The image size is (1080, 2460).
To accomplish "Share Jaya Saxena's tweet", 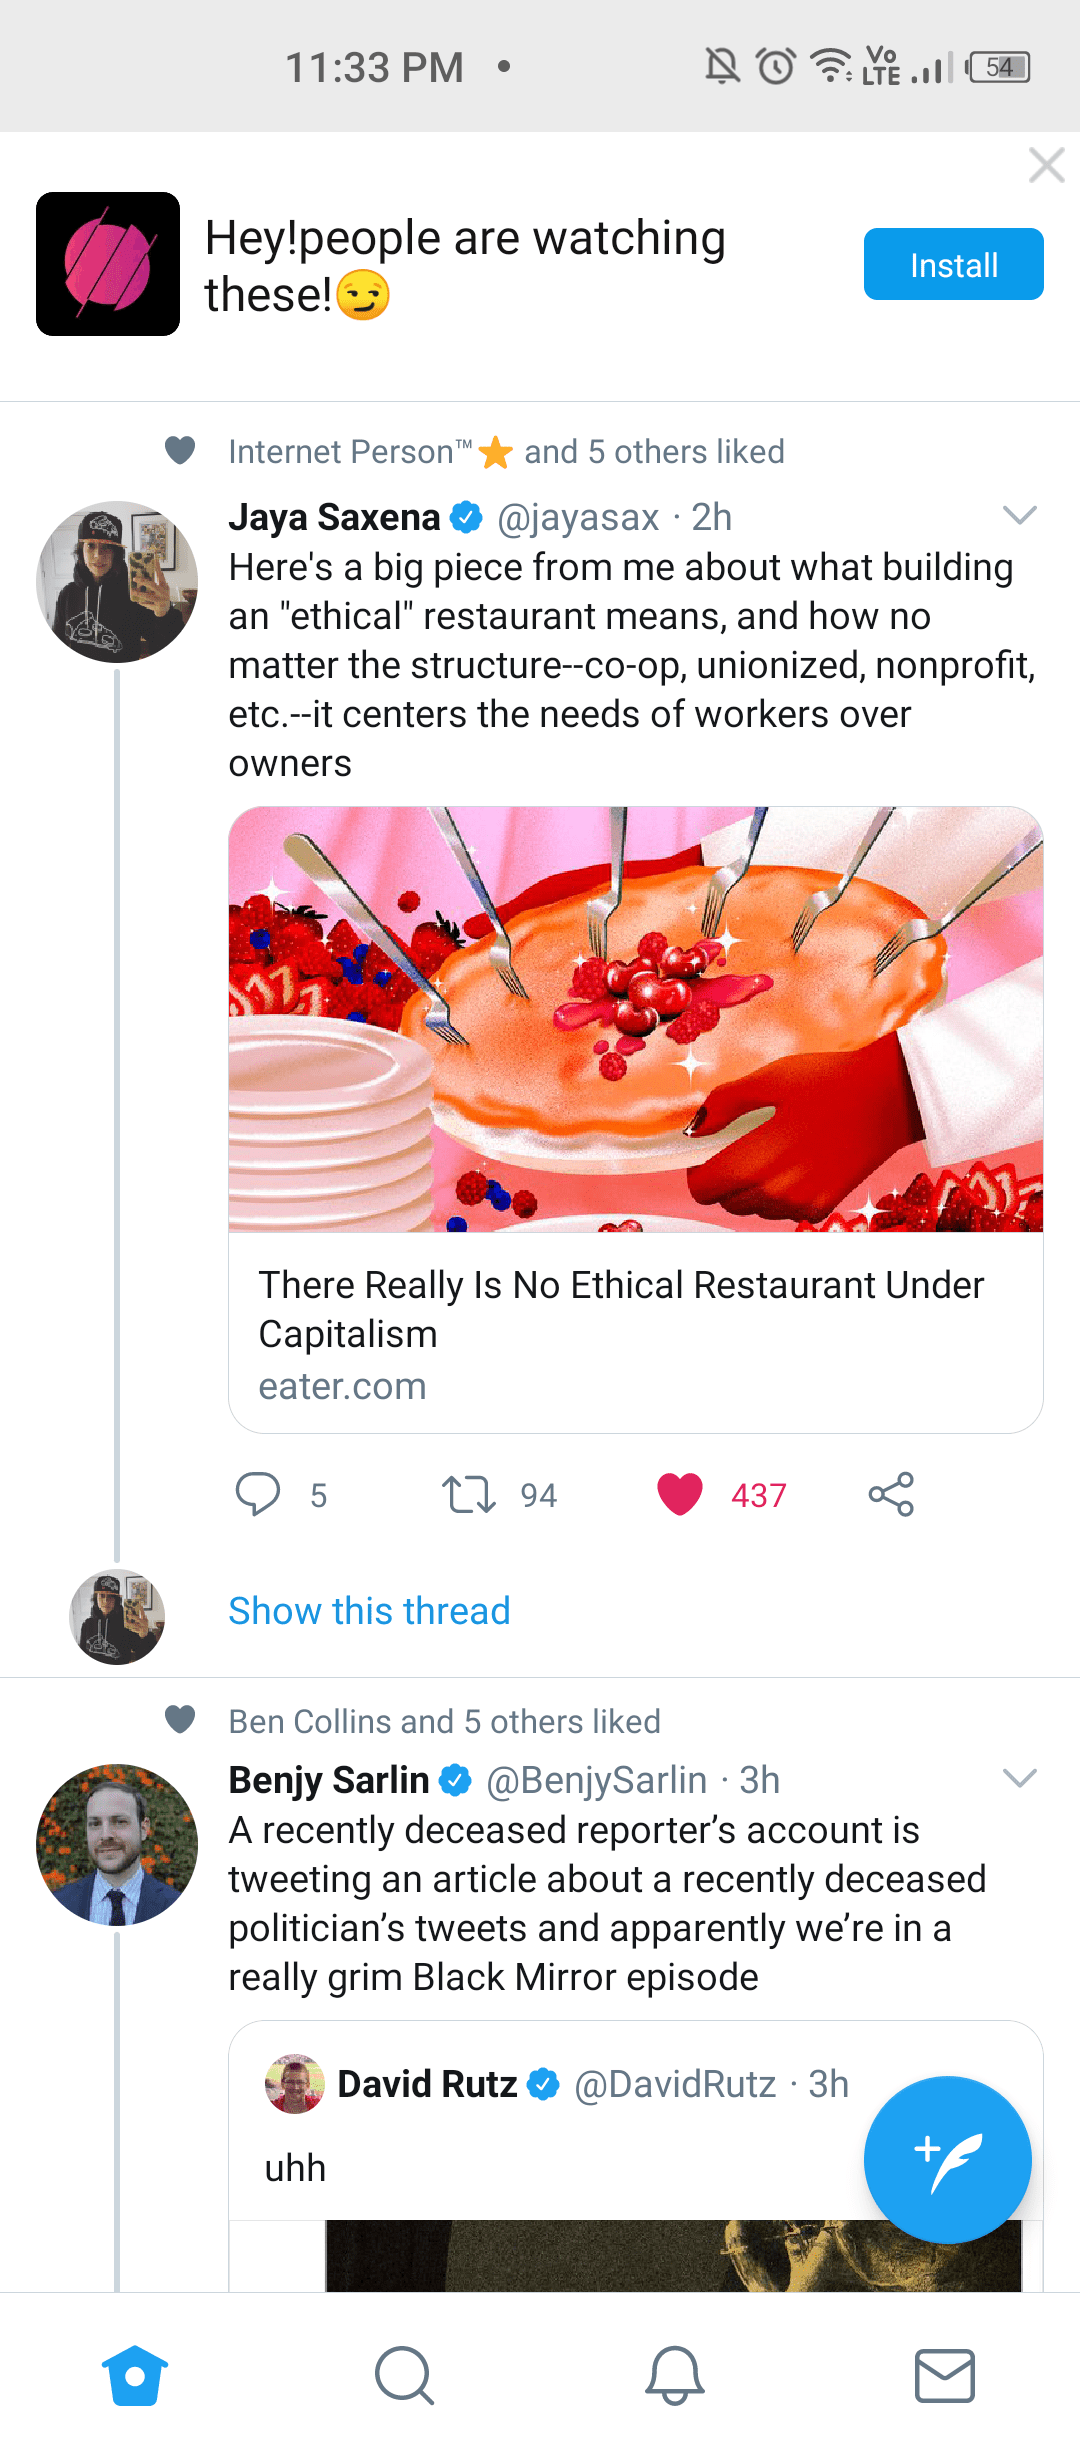I will pos(891,1495).
